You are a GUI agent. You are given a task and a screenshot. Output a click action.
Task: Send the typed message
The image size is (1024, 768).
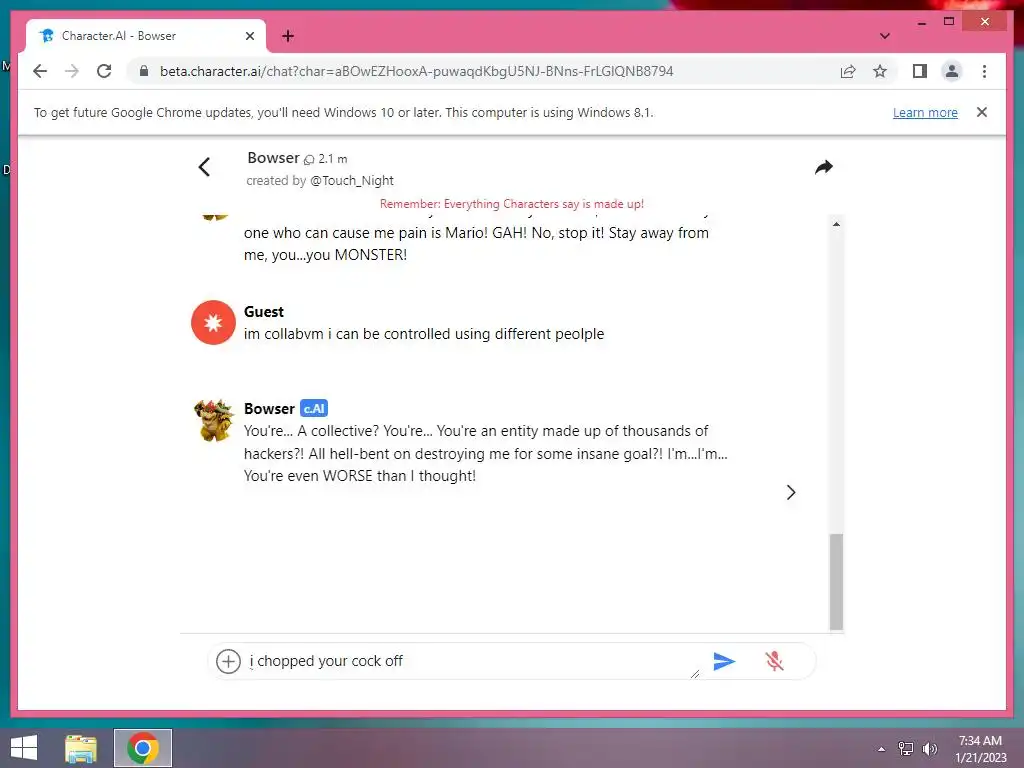coord(724,662)
